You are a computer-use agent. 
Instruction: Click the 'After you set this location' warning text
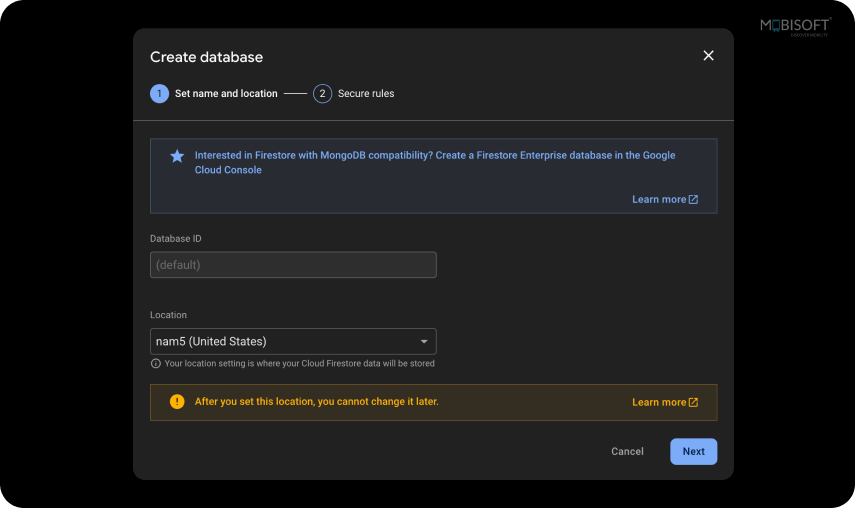(x=316, y=402)
